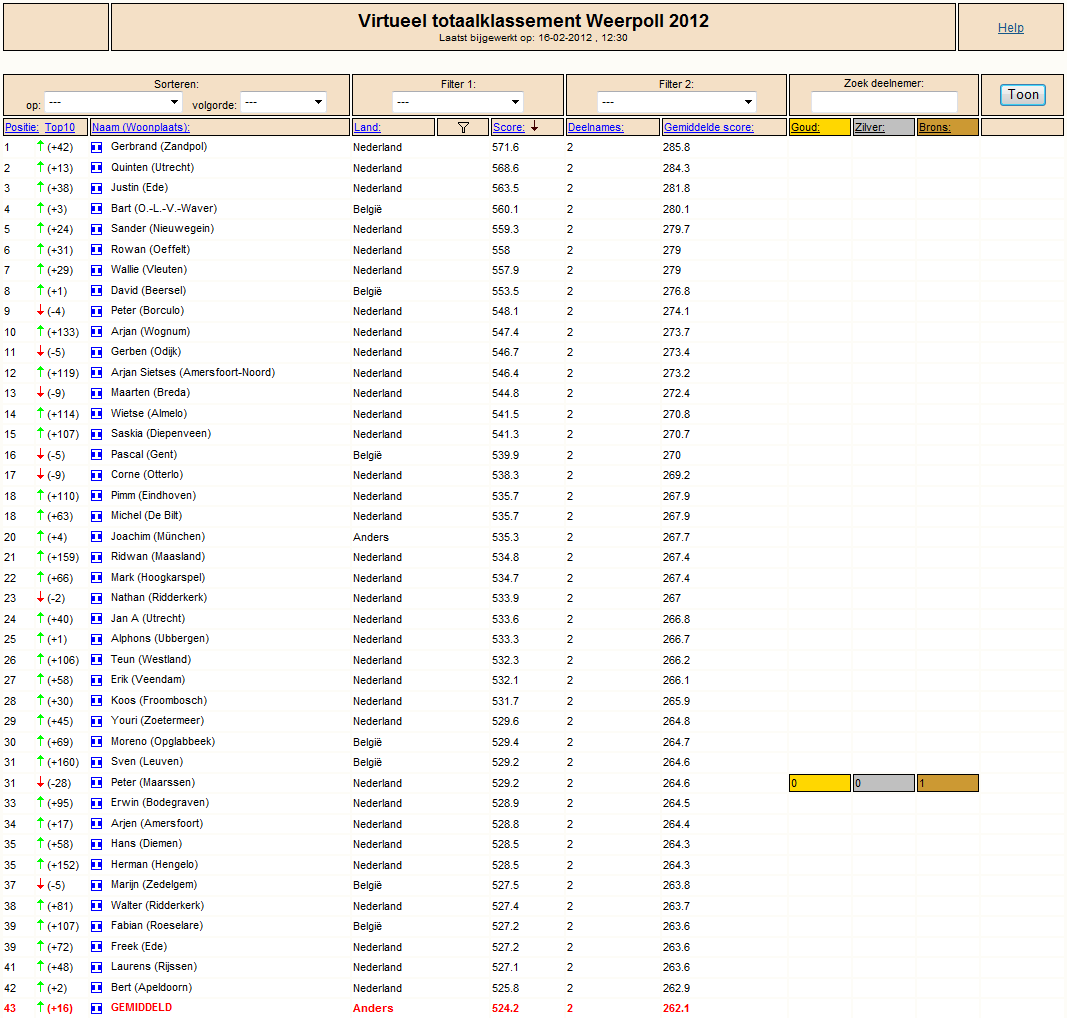The height and width of the screenshot is (1018, 1067).
Task: Click the page title 'Virtueel totaalklassement Weerpoll 2012'
Action: point(534,21)
